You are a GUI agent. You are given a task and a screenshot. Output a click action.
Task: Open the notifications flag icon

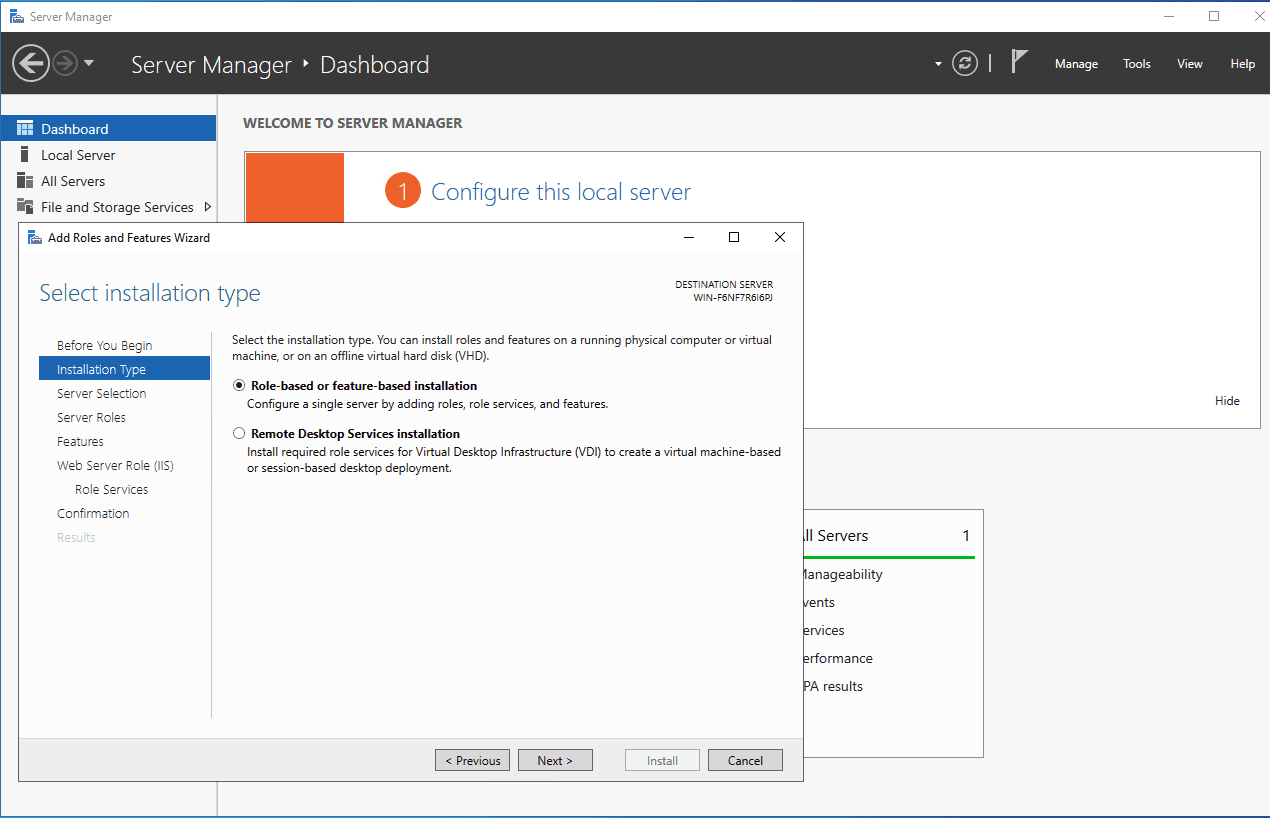tap(1019, 63)
